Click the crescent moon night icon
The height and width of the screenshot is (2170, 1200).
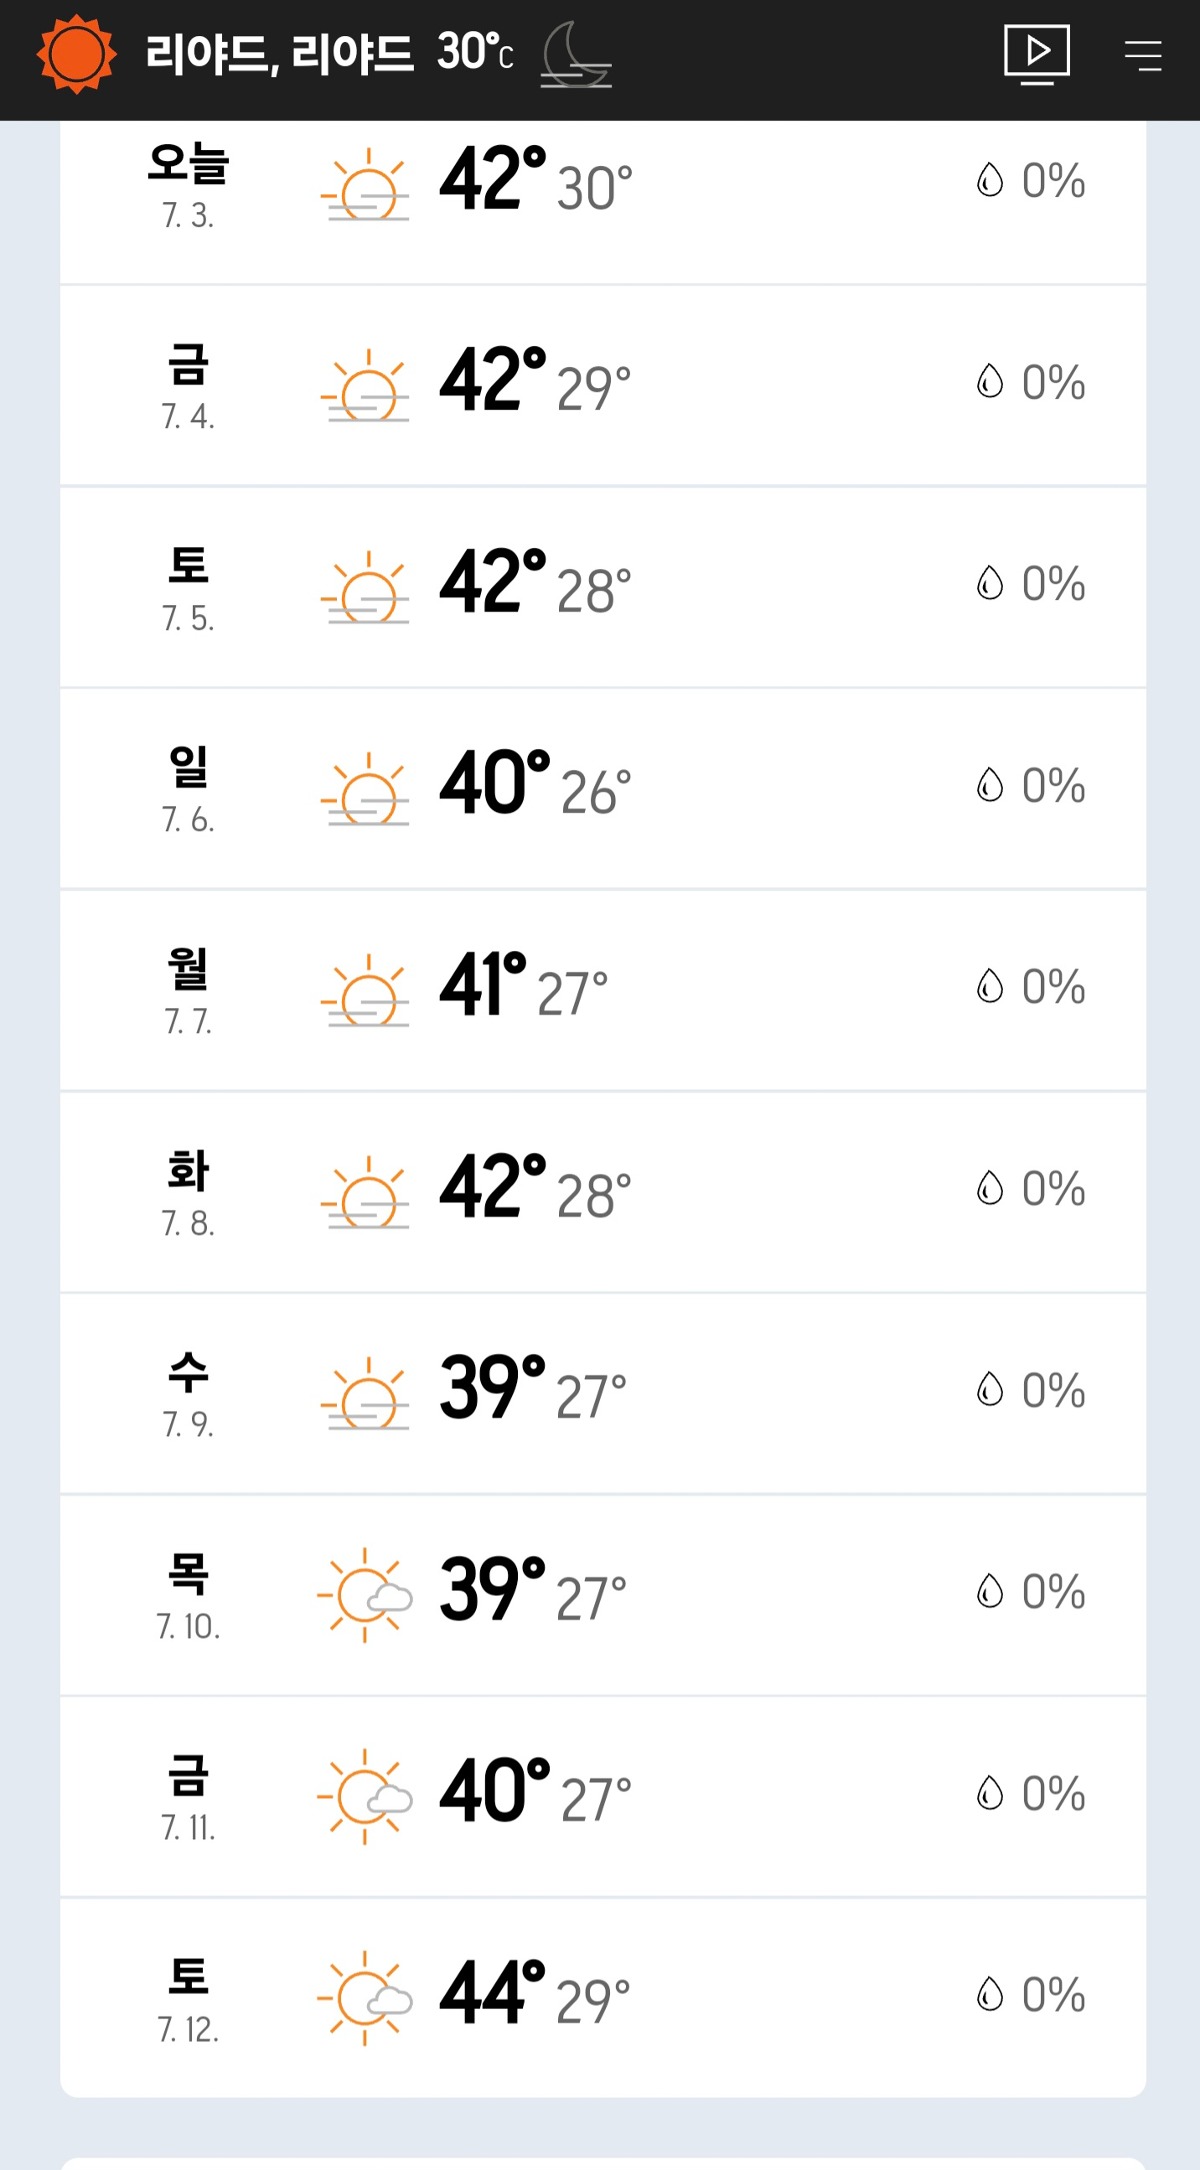[576, 56]
